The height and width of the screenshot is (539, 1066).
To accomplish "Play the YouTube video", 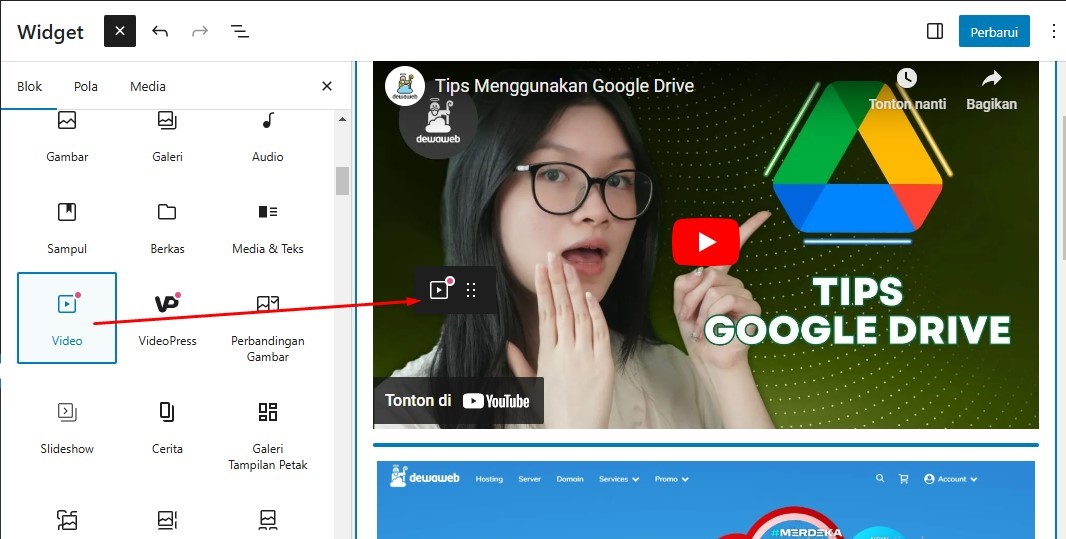I will coord(706,241).
